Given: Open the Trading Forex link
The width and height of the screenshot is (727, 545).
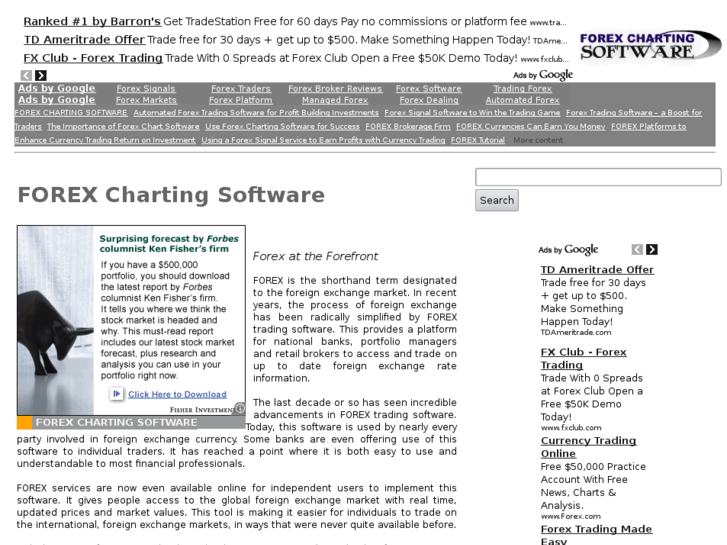Looking at the screenshot, I should pyautogui.click(x=523, y=89).
